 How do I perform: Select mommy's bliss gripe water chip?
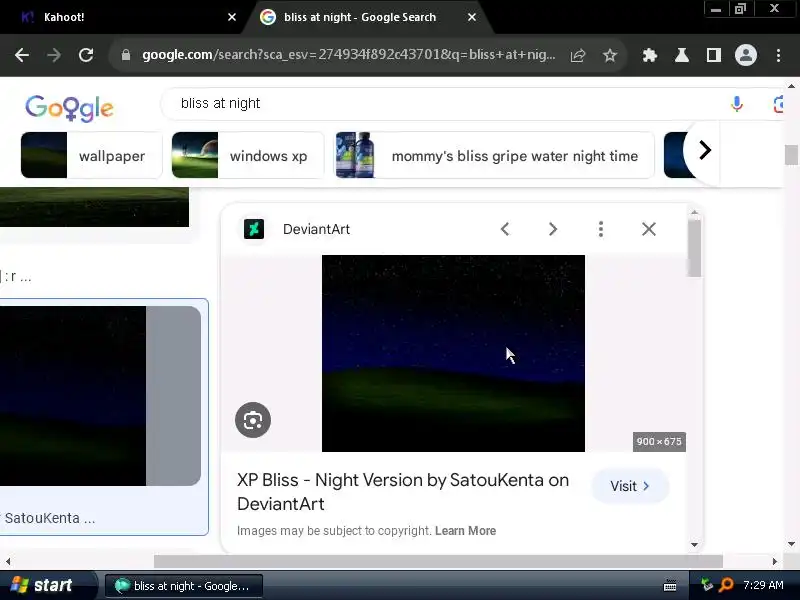(494, 156)
